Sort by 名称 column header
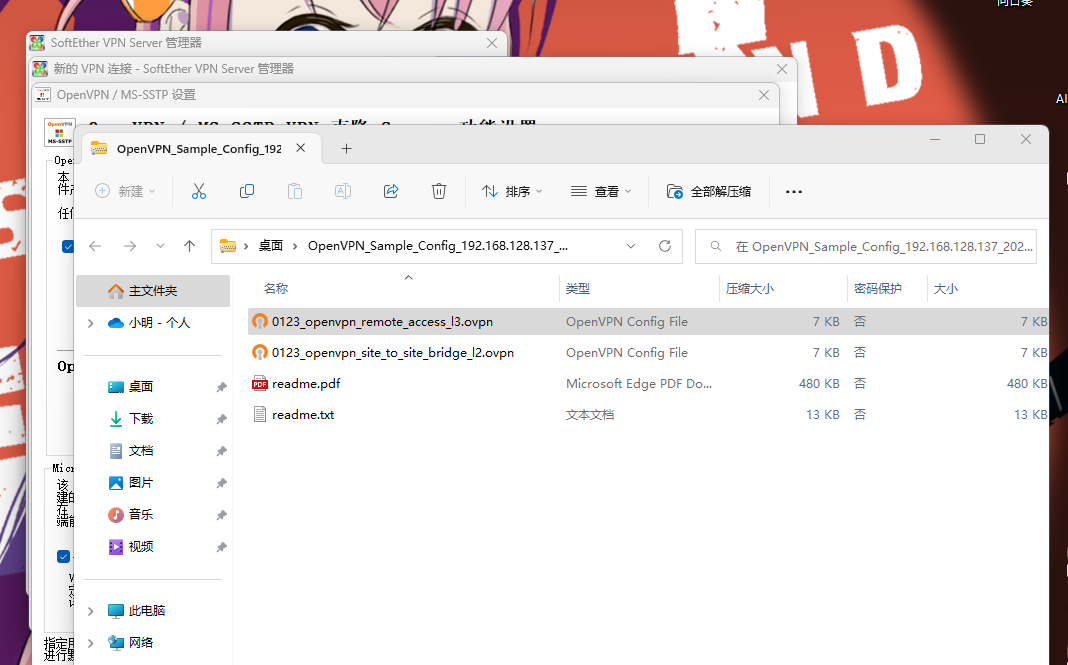 pyautogui.click(x=276, y=289)
